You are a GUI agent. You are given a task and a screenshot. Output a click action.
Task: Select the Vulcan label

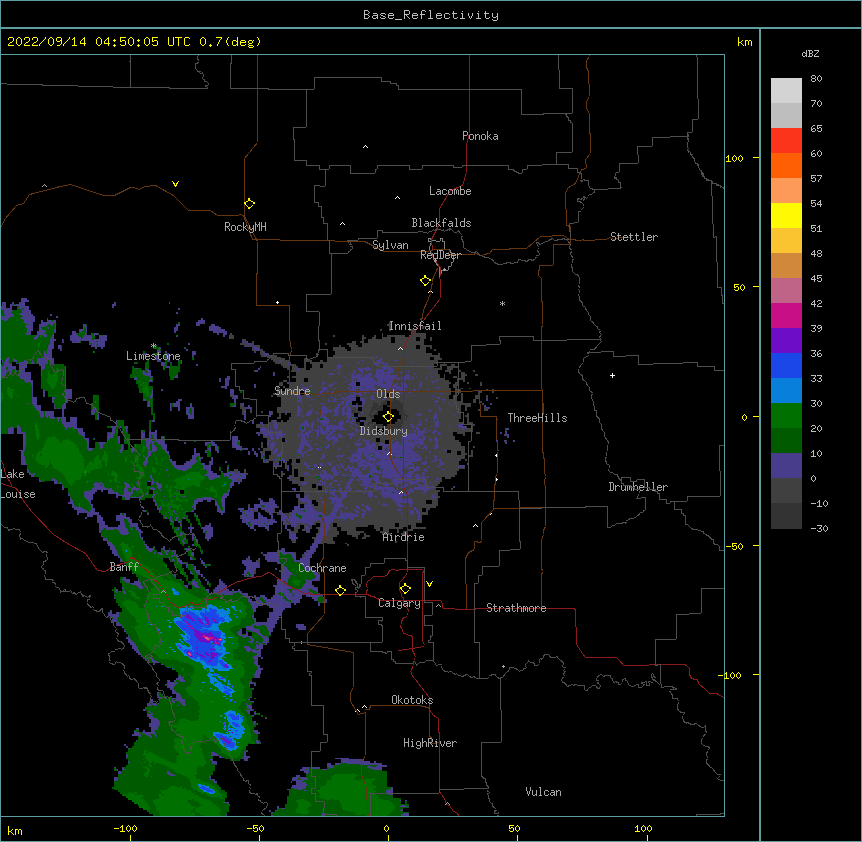point(543,792)
